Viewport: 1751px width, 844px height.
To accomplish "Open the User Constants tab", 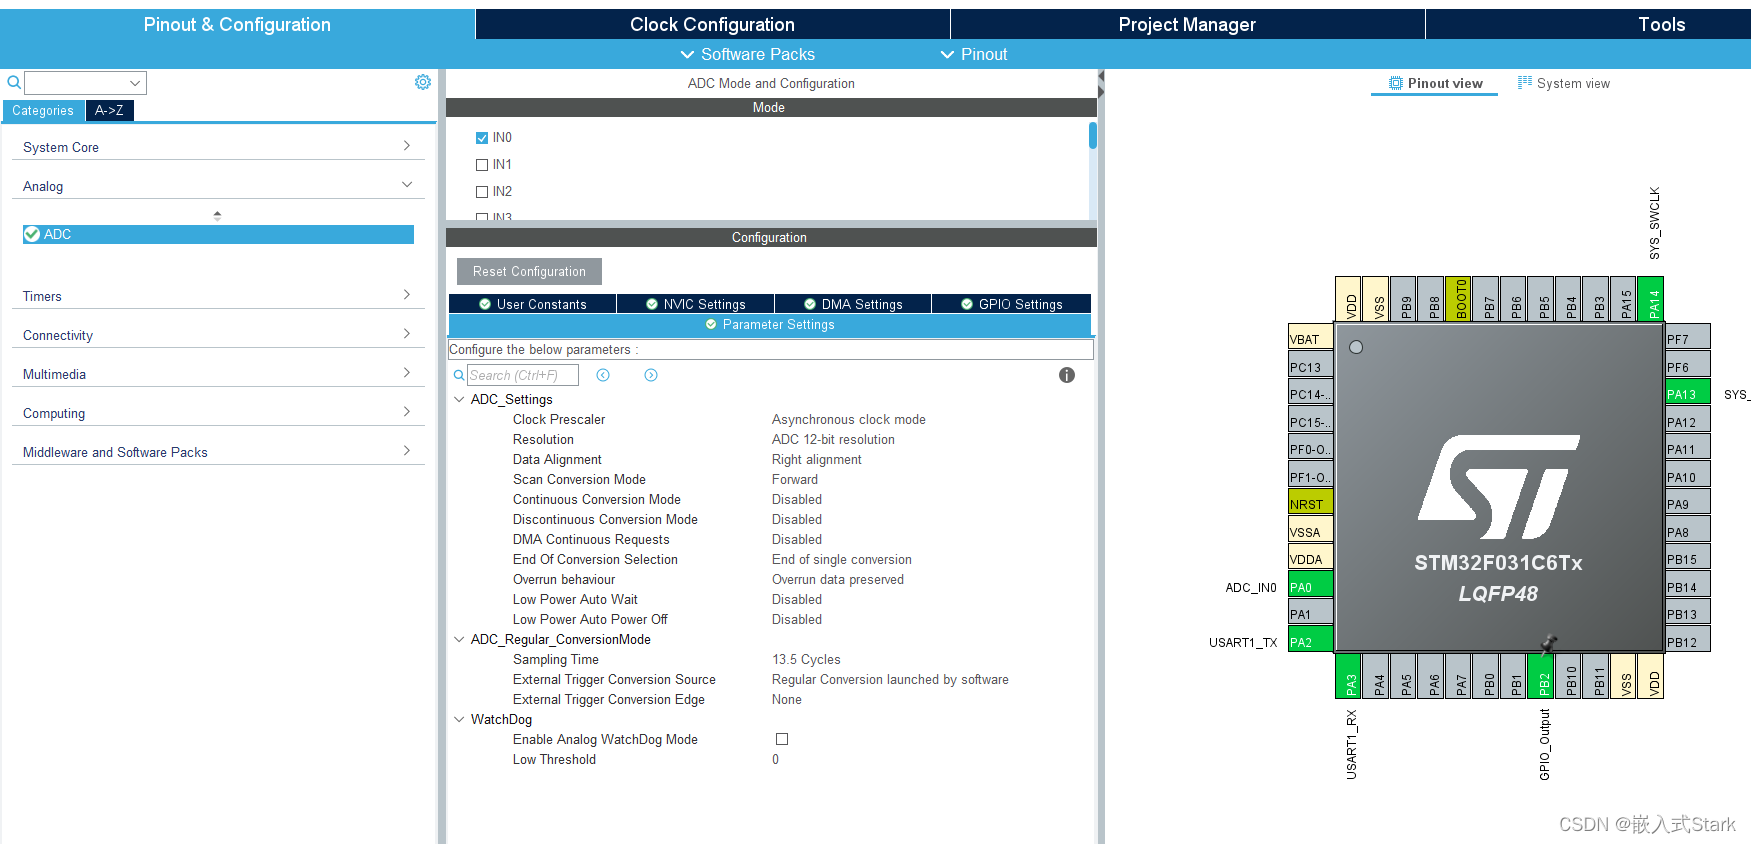I will click(x=532, y=304).
